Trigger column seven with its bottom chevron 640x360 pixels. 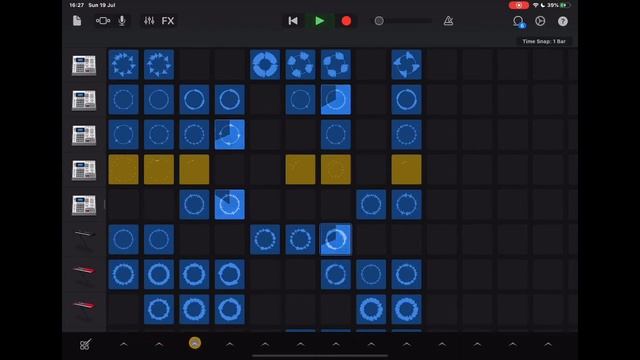(336, 345)
